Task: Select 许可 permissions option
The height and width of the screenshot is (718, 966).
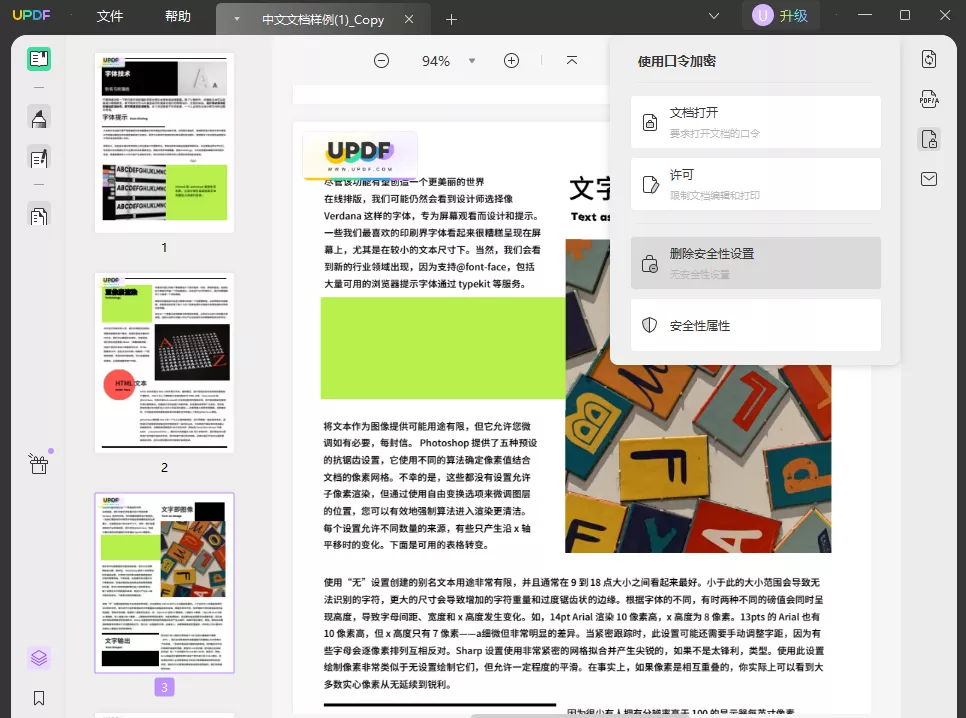Action: coord(756,184)
